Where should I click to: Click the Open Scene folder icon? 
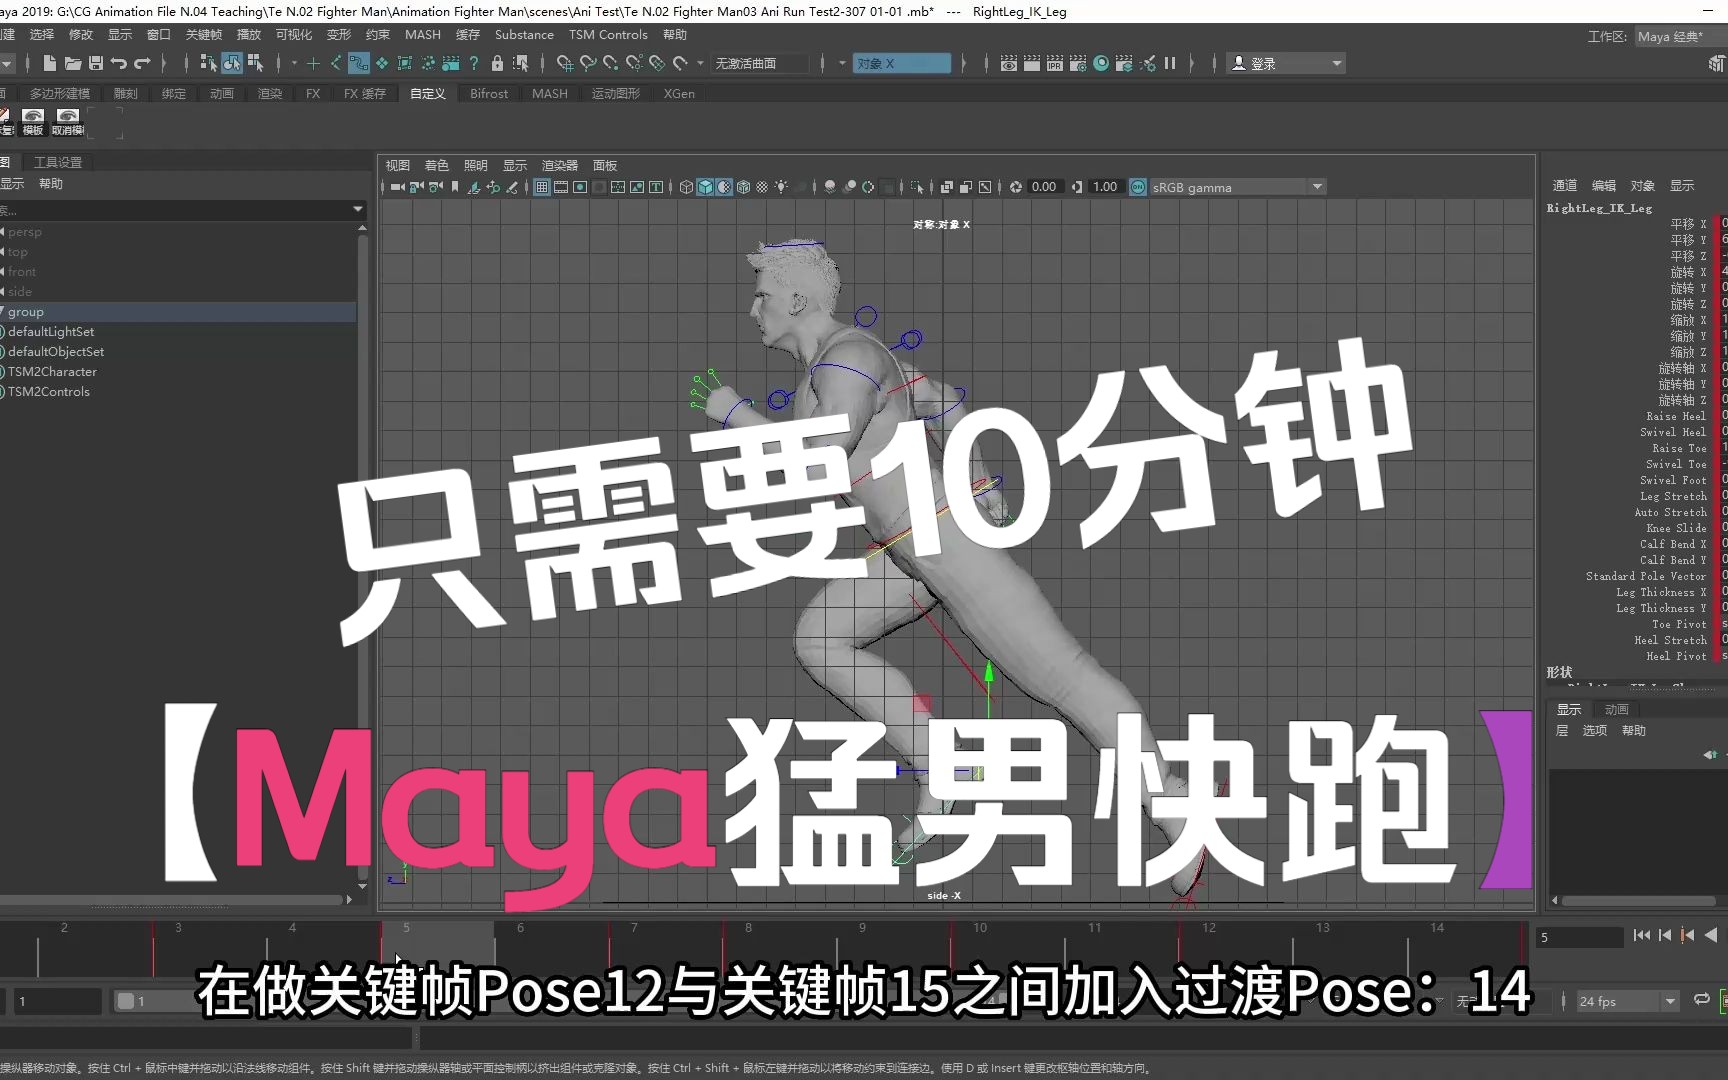coord(73,63)
